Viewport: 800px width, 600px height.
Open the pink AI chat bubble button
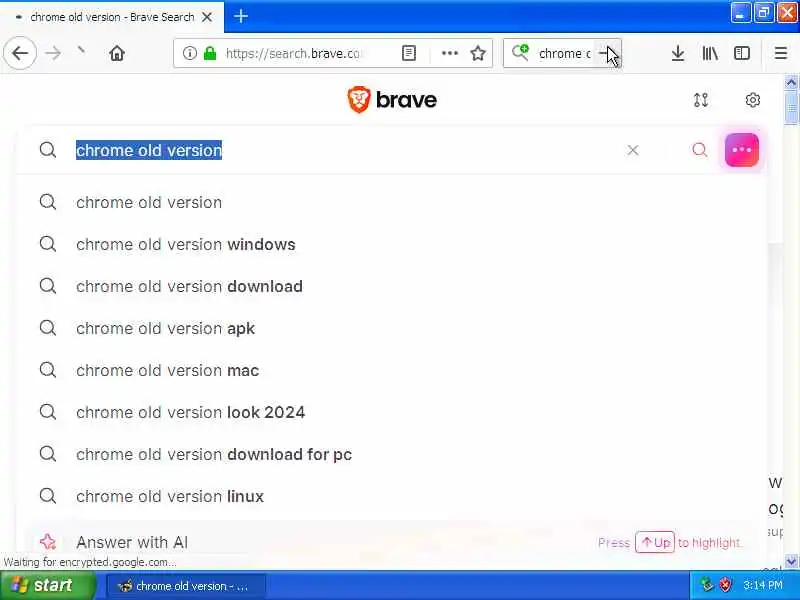coord(741,150)
